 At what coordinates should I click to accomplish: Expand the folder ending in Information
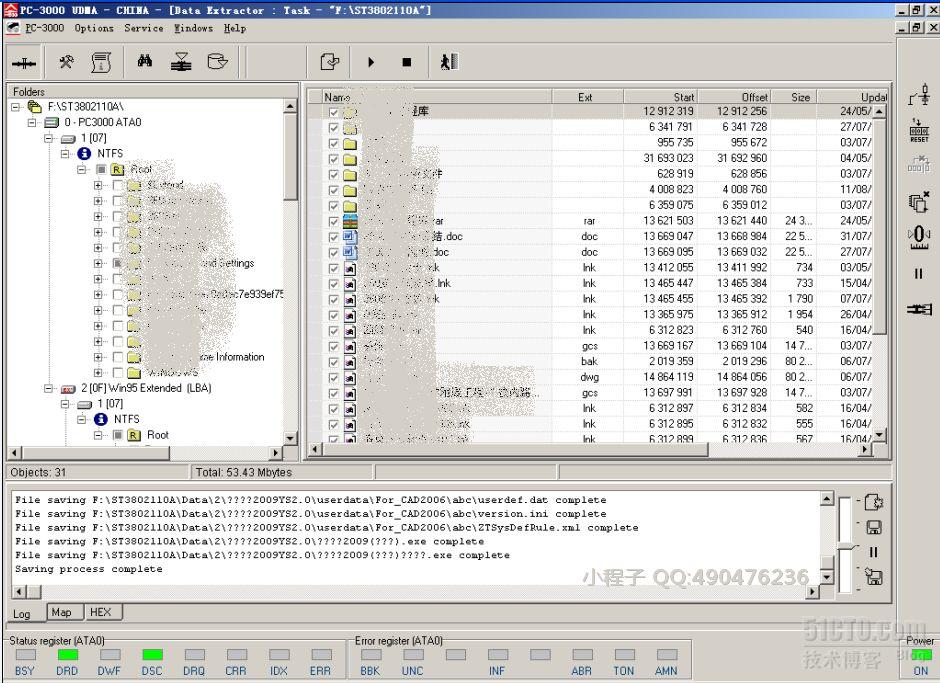98,357
